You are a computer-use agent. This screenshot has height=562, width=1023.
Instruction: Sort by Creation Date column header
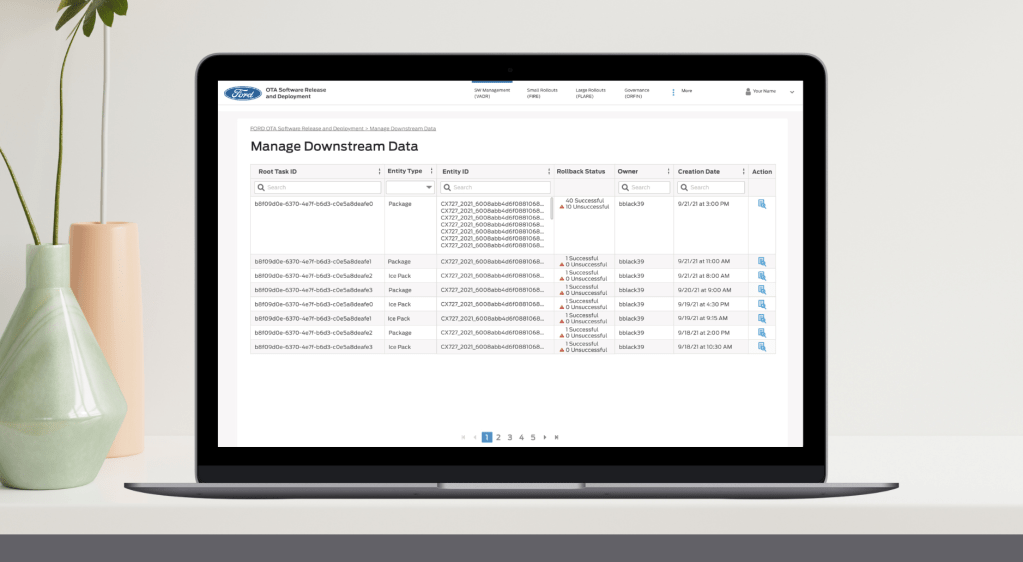699,172
